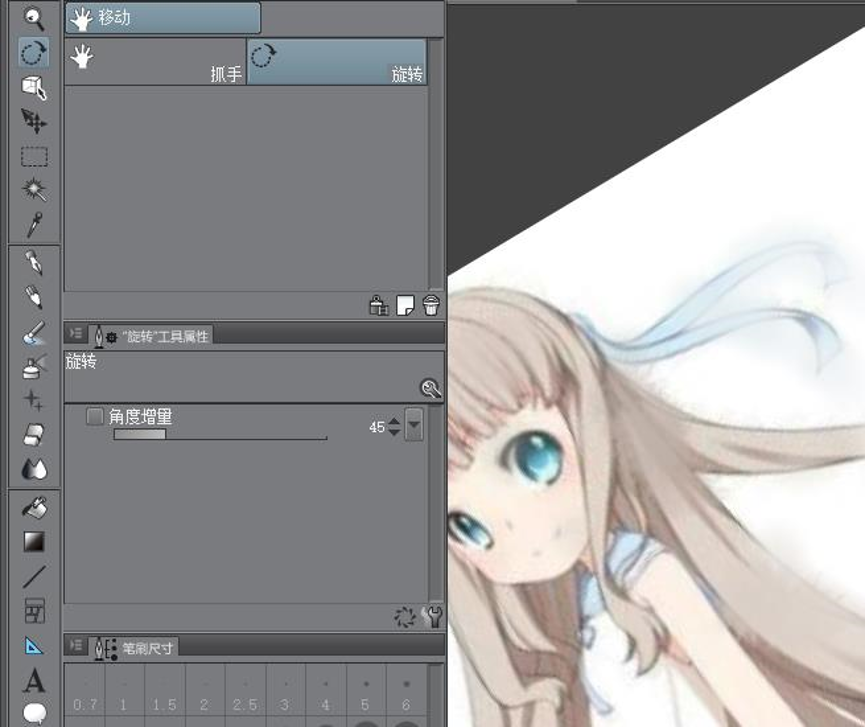The image size is (865, 727).
Task: Select the Operation object cube tool
Action: coord(34,88)
